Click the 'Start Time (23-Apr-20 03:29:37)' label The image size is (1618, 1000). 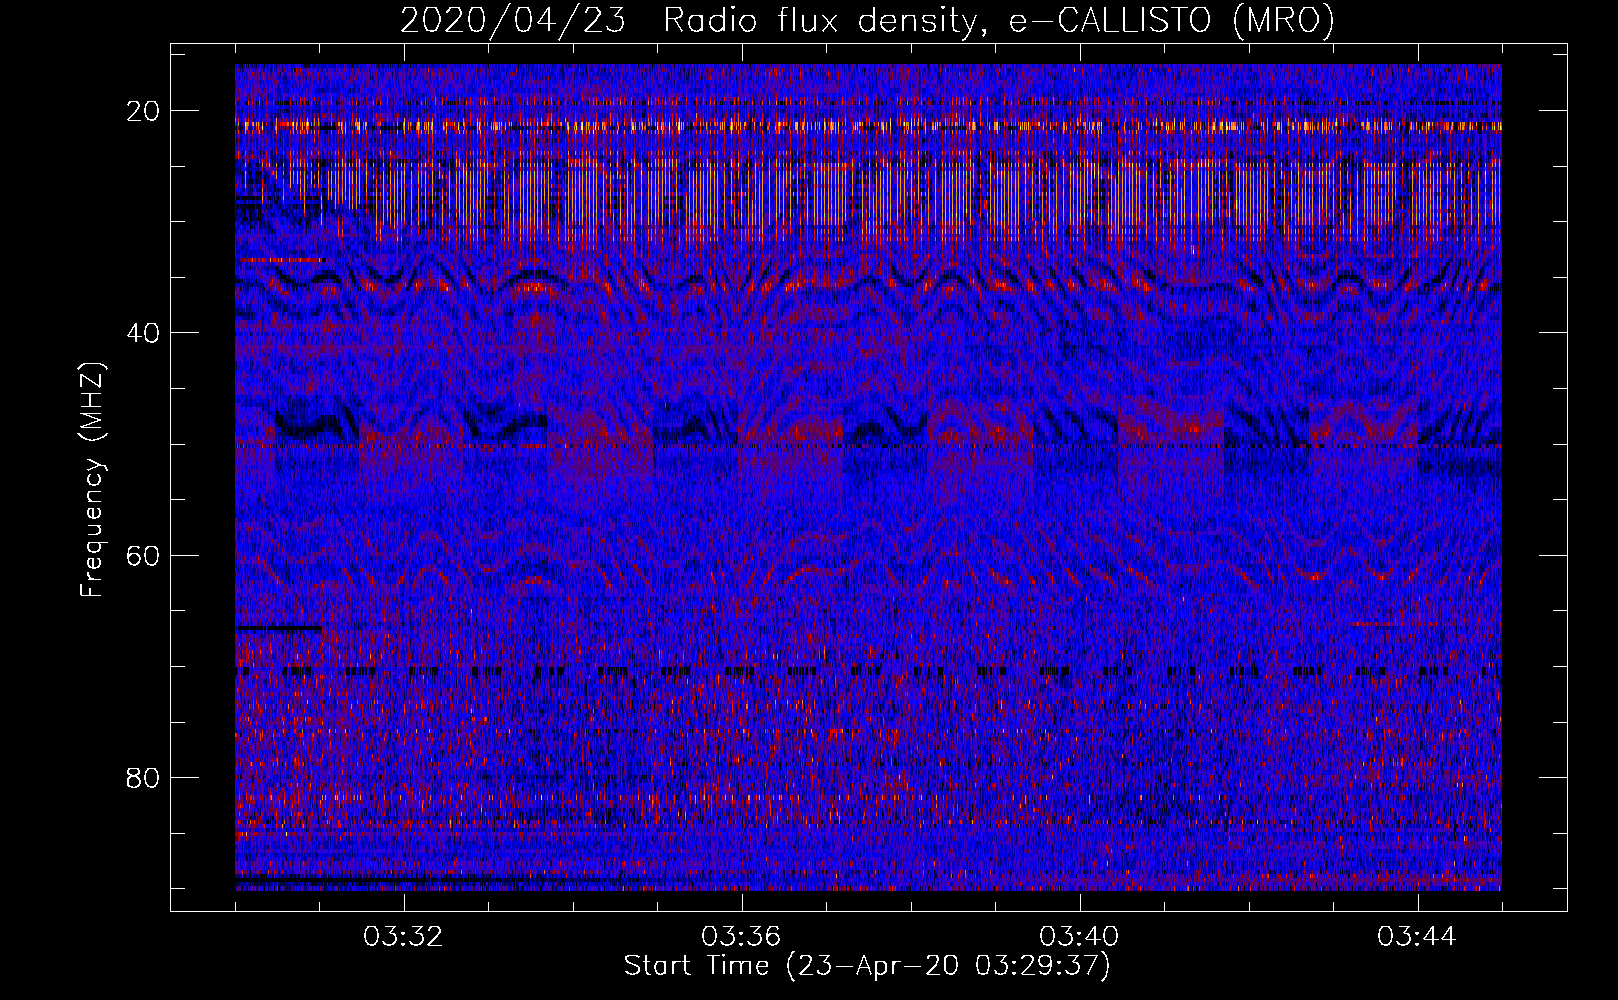click(x=867, y=966)
